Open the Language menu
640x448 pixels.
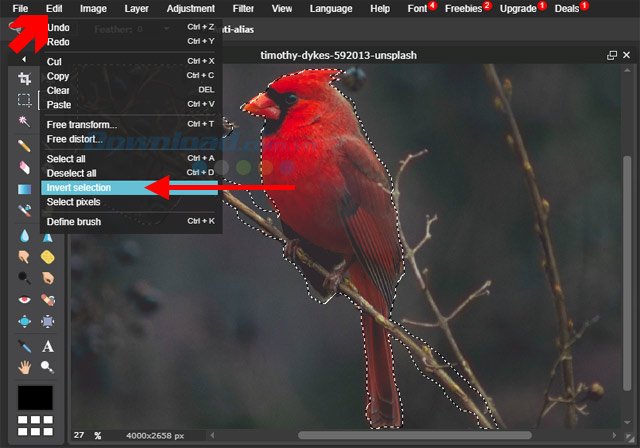[x=331, y=9]
